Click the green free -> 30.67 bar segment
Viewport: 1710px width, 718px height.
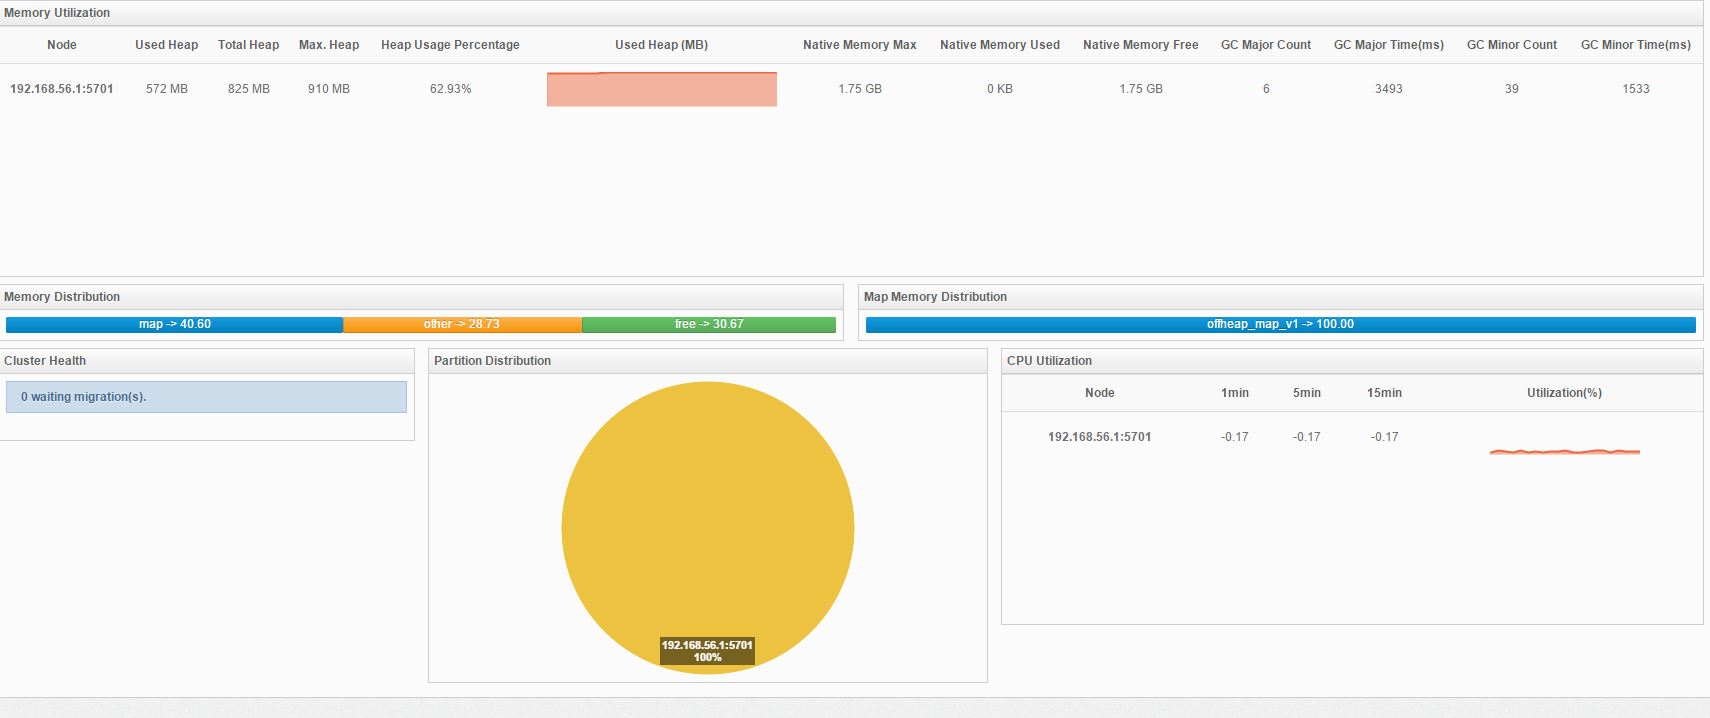click(709, 324)
